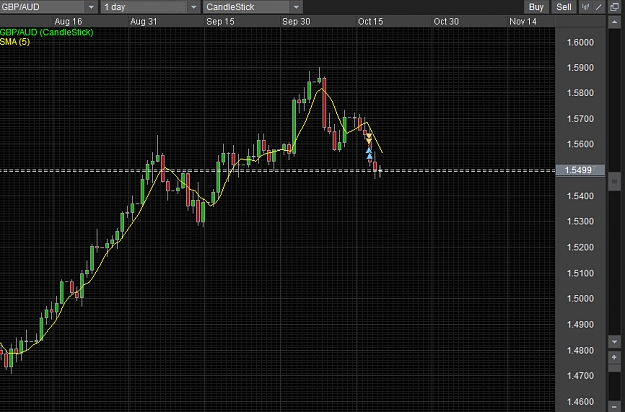Click the 1.5000 price axis label
The height and width of the screenshot is (412, 625).
click(x=580, y=299)
